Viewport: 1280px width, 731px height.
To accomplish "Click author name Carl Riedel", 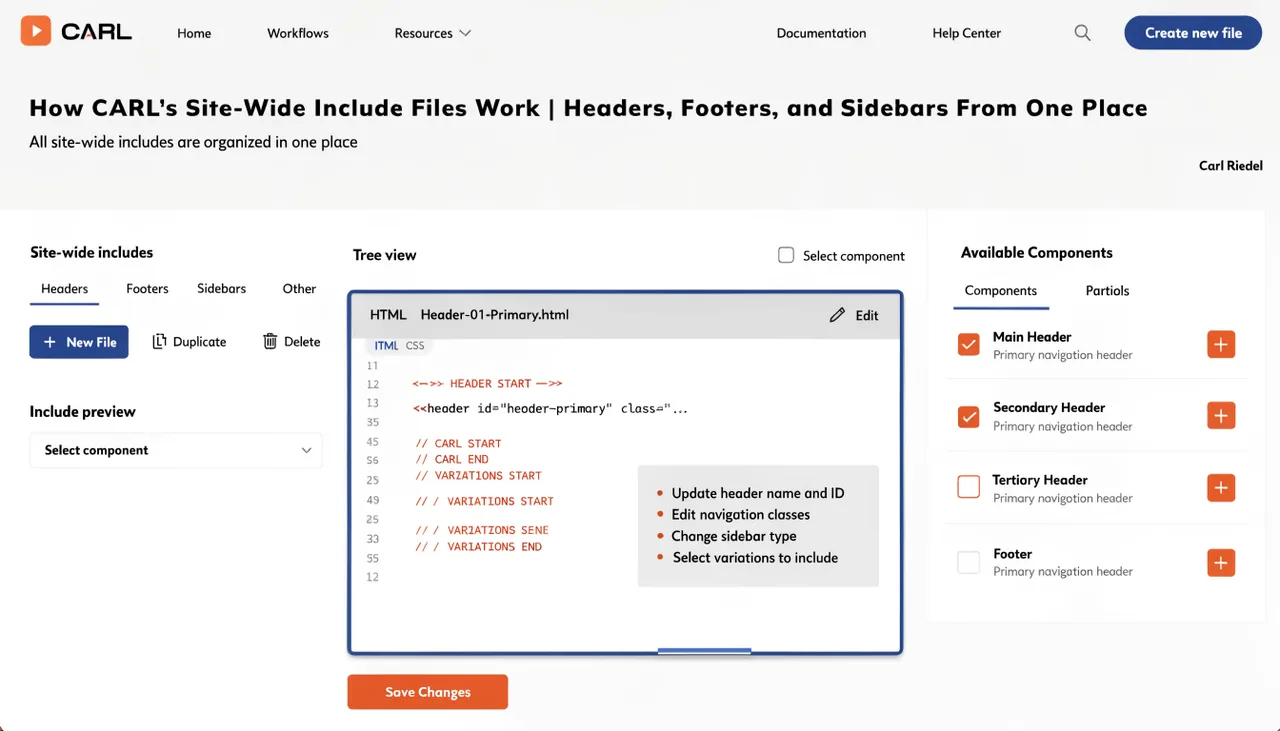I will [1230, 166].
